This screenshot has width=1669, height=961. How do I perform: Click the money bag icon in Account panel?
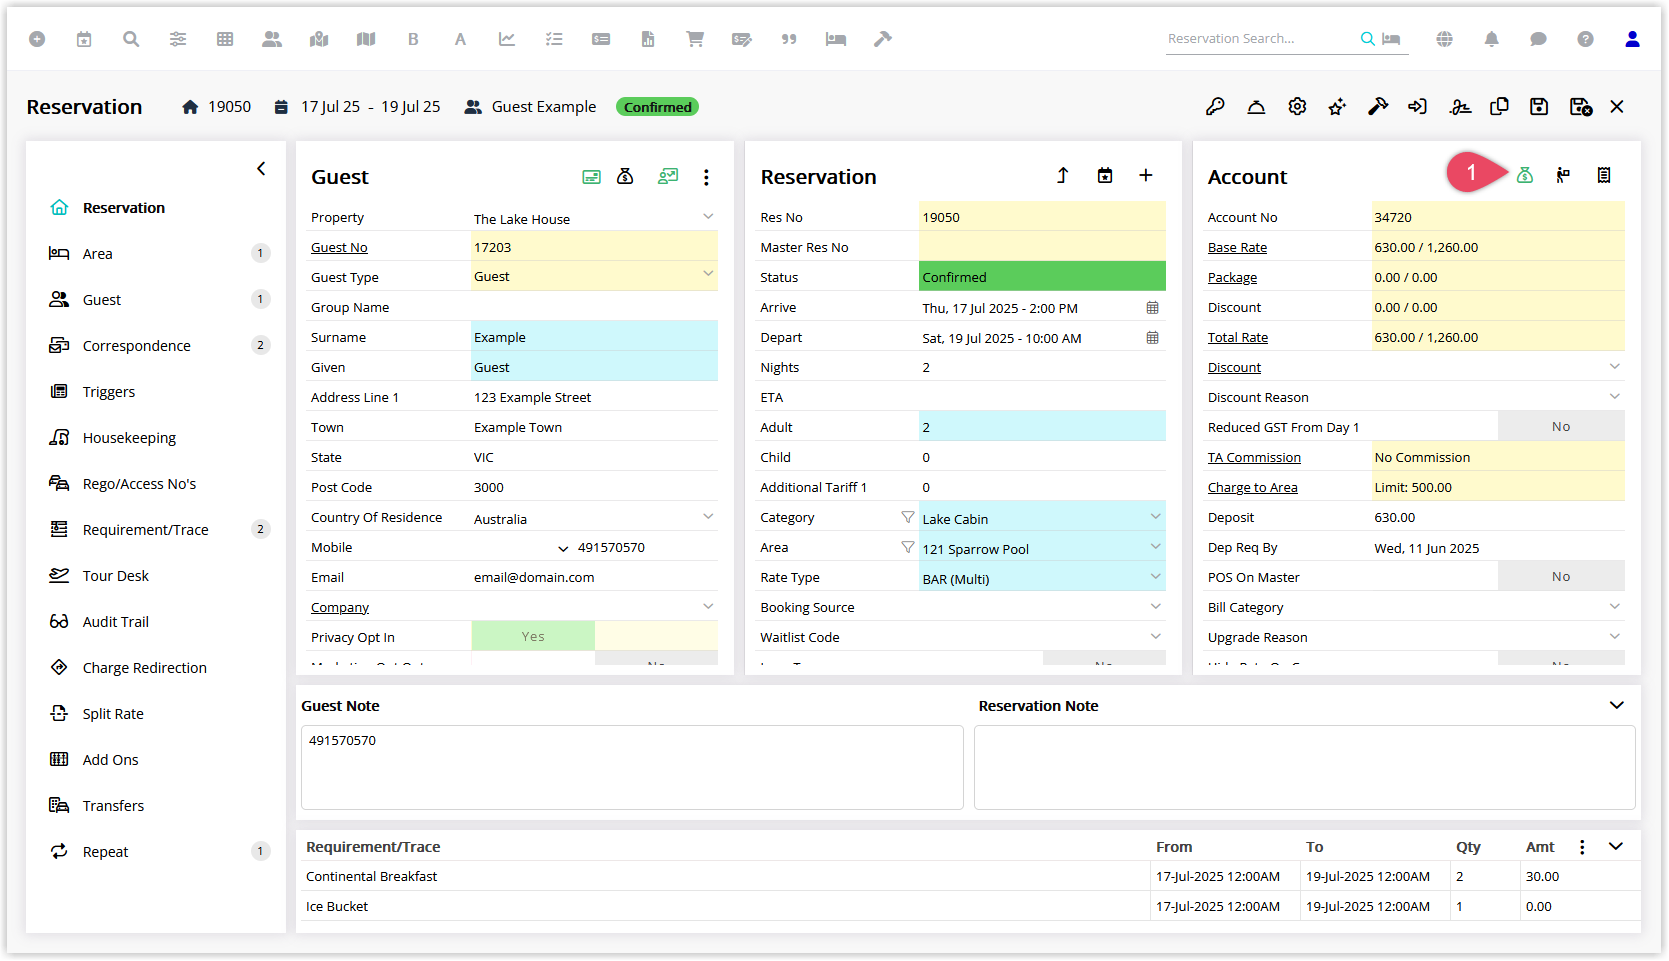[1525, 176]
